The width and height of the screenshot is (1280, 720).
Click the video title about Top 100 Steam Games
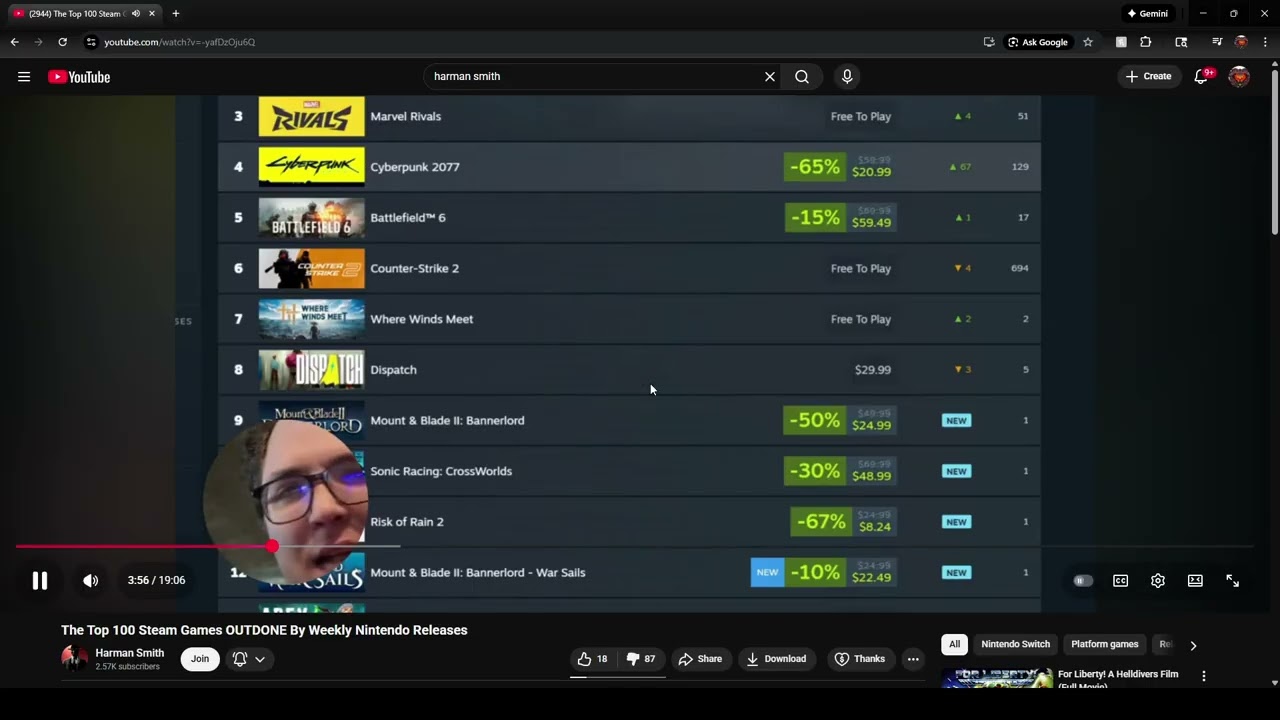264,630
